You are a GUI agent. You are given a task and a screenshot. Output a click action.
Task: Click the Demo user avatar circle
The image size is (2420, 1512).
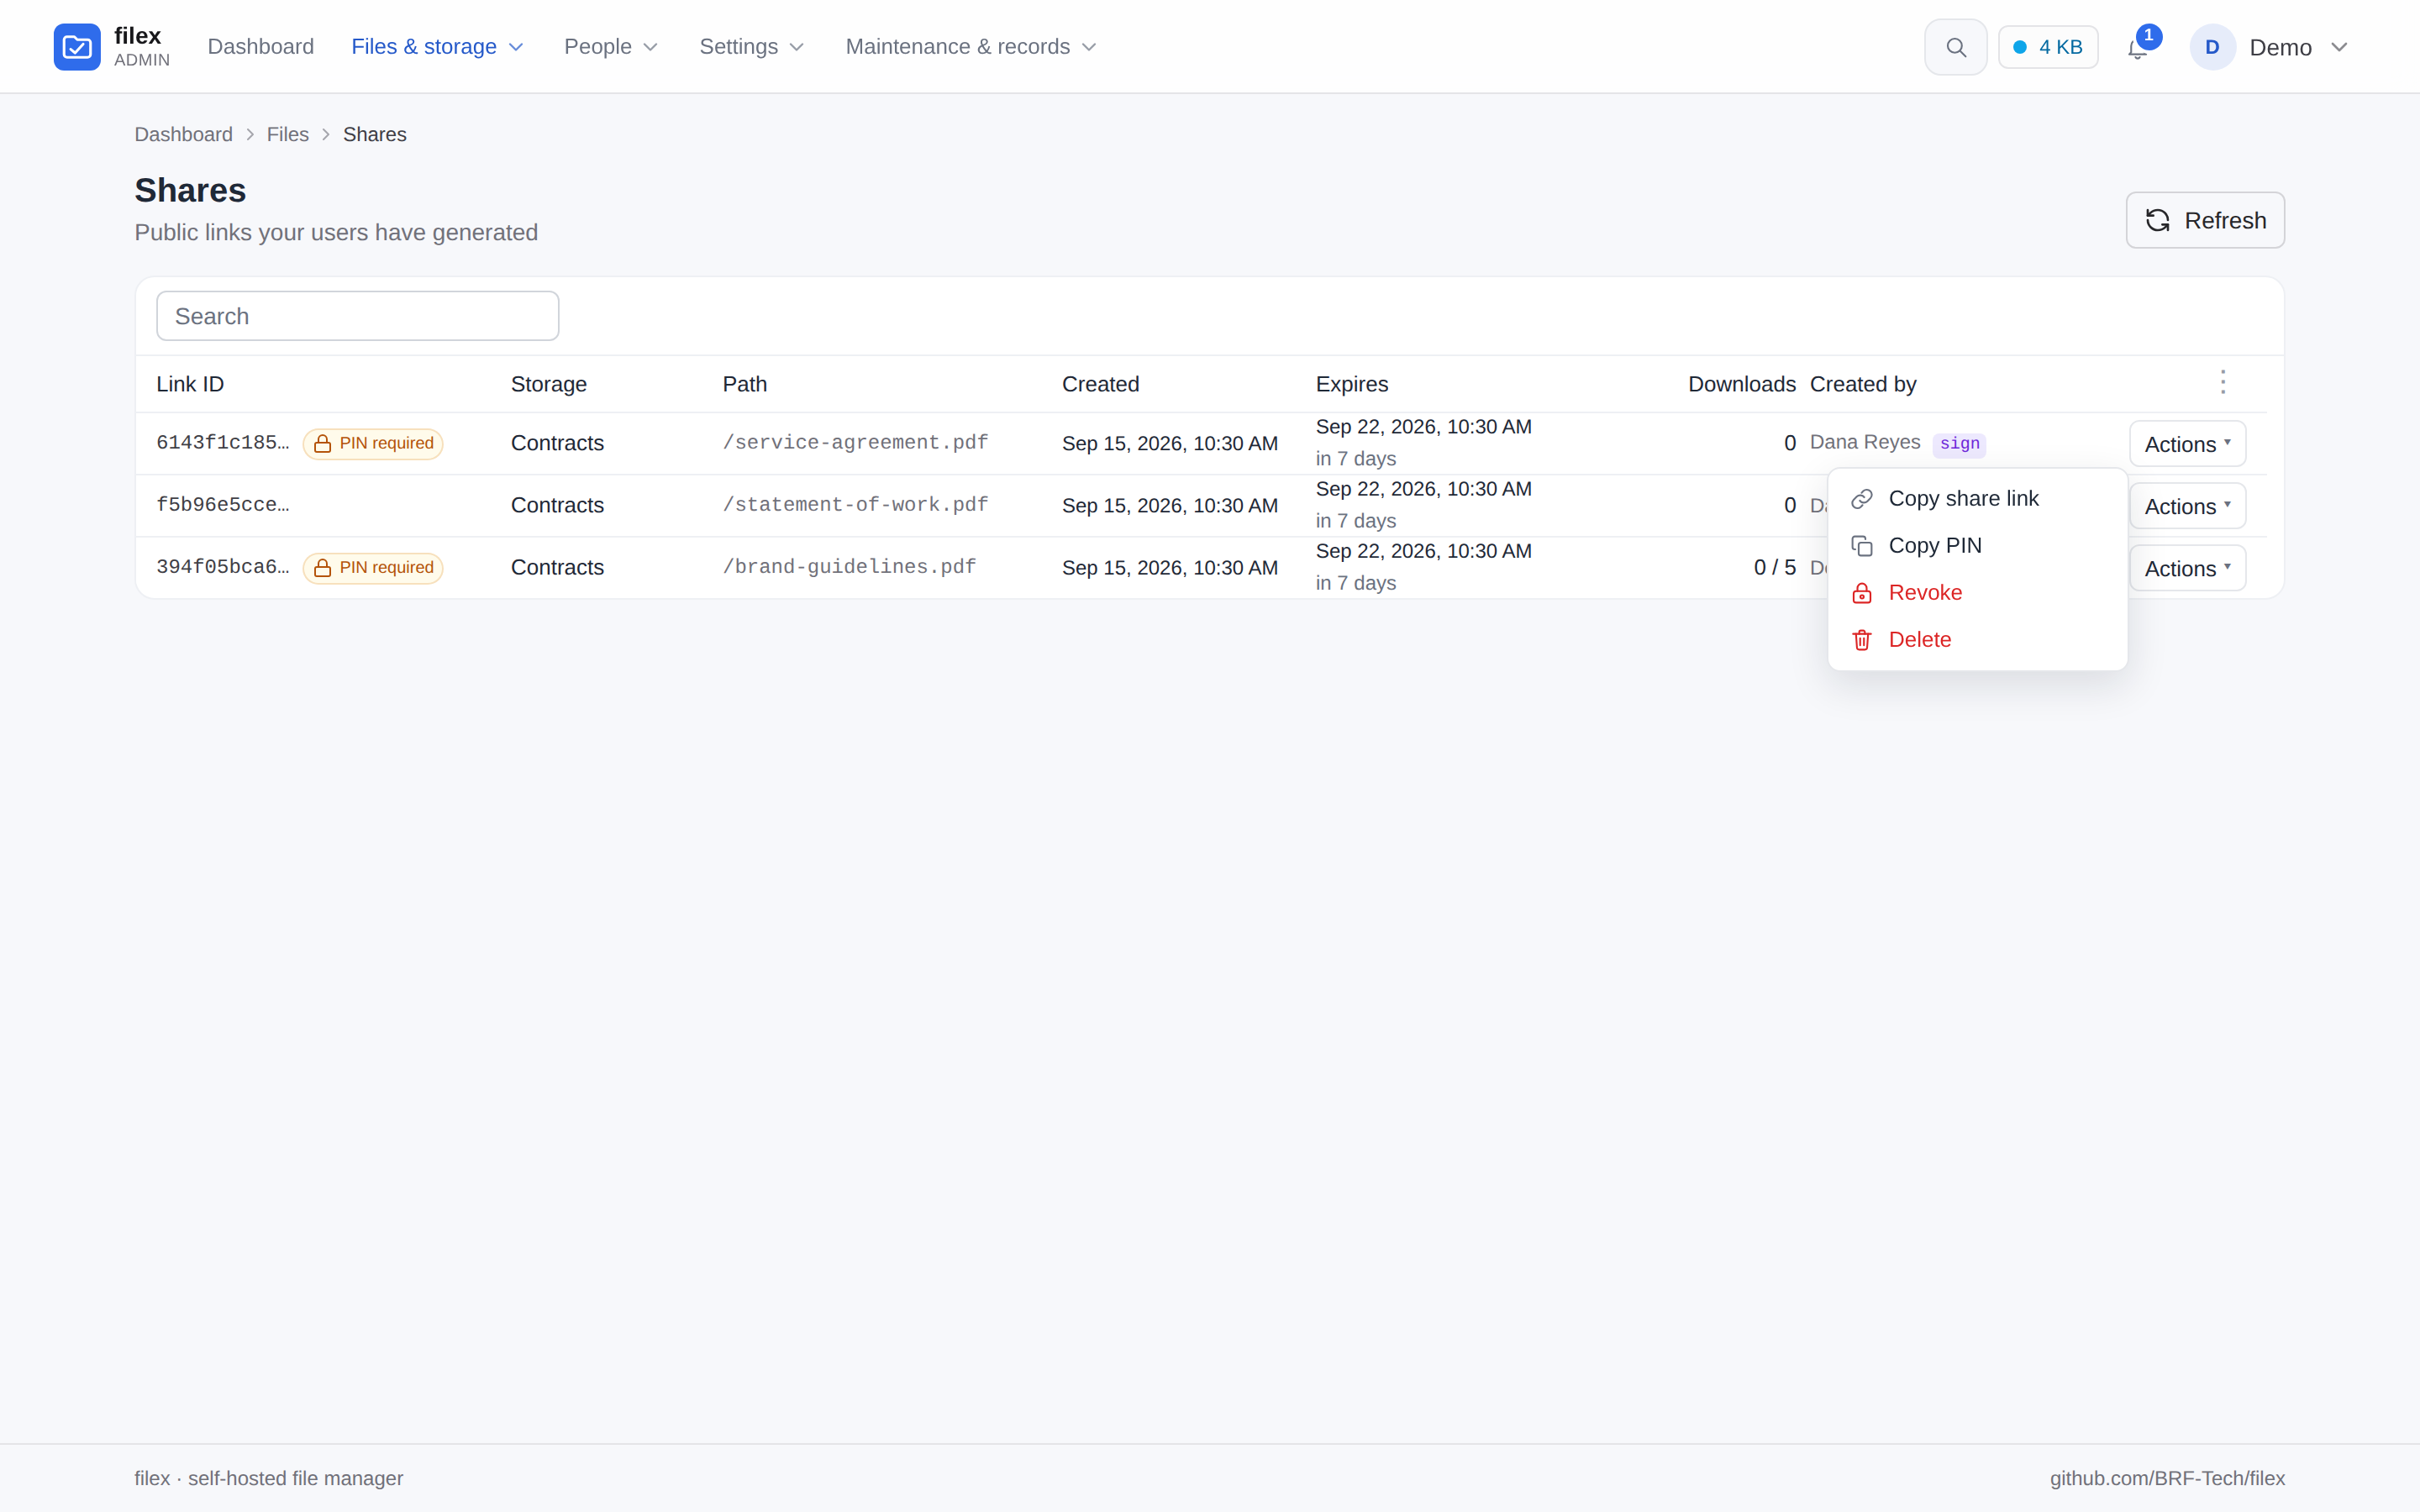coord(2212,47)
